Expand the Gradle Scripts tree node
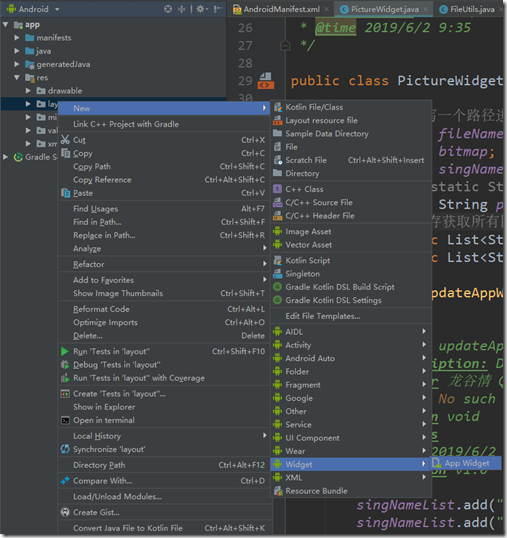This screenshot has height=538, width=507. click(5, 157)
